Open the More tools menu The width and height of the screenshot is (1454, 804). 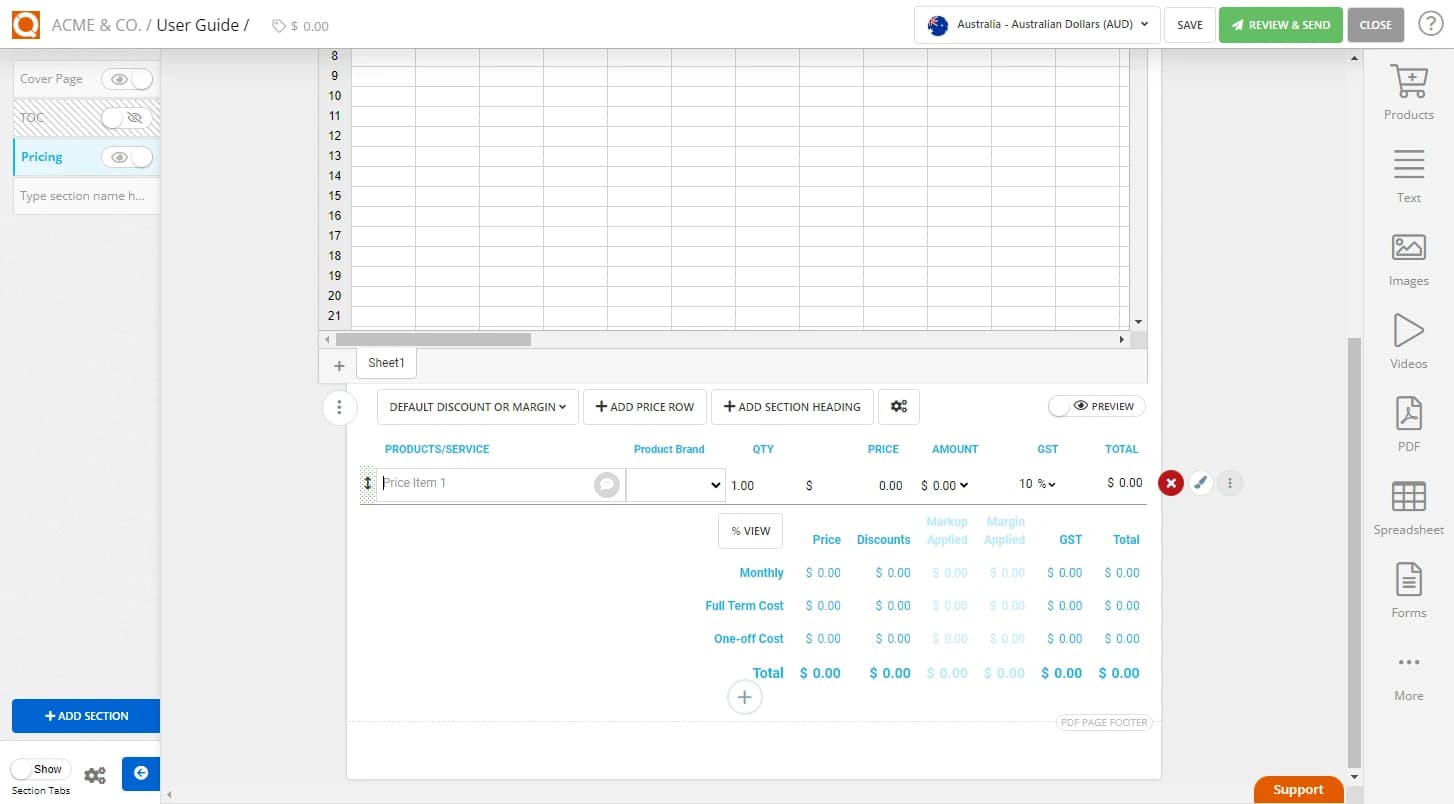1408,673
